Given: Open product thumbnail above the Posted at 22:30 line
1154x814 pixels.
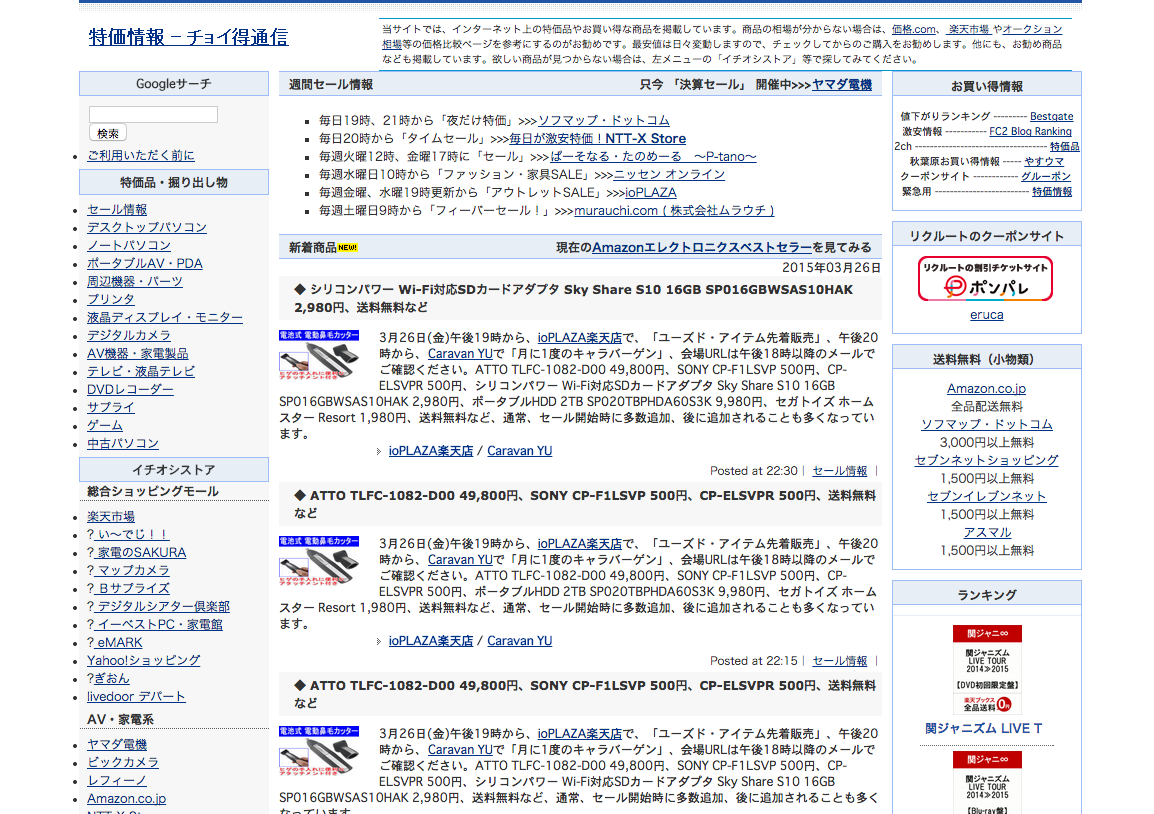Looking at the screenshot, I should [319, 353].
